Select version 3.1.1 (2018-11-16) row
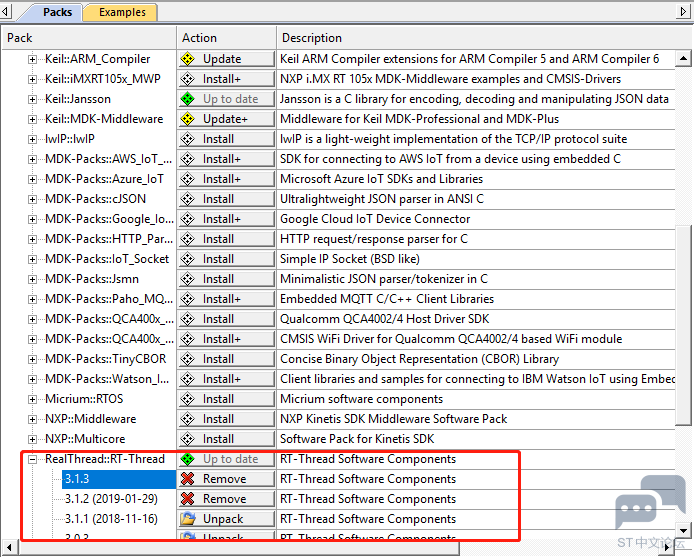This screenshot has height=558, width=694. pyautogui.click(x=111, y=519)
